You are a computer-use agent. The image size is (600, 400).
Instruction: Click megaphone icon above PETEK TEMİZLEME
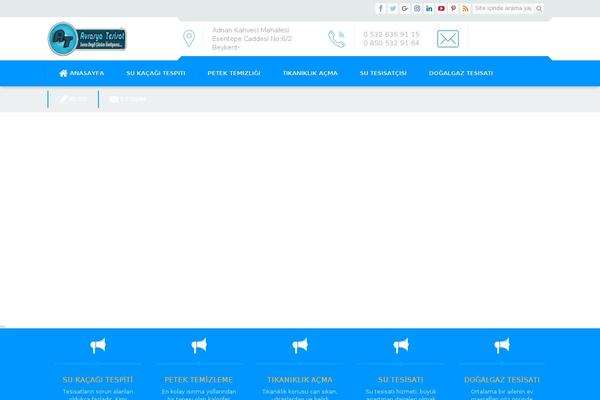point(199,346)
